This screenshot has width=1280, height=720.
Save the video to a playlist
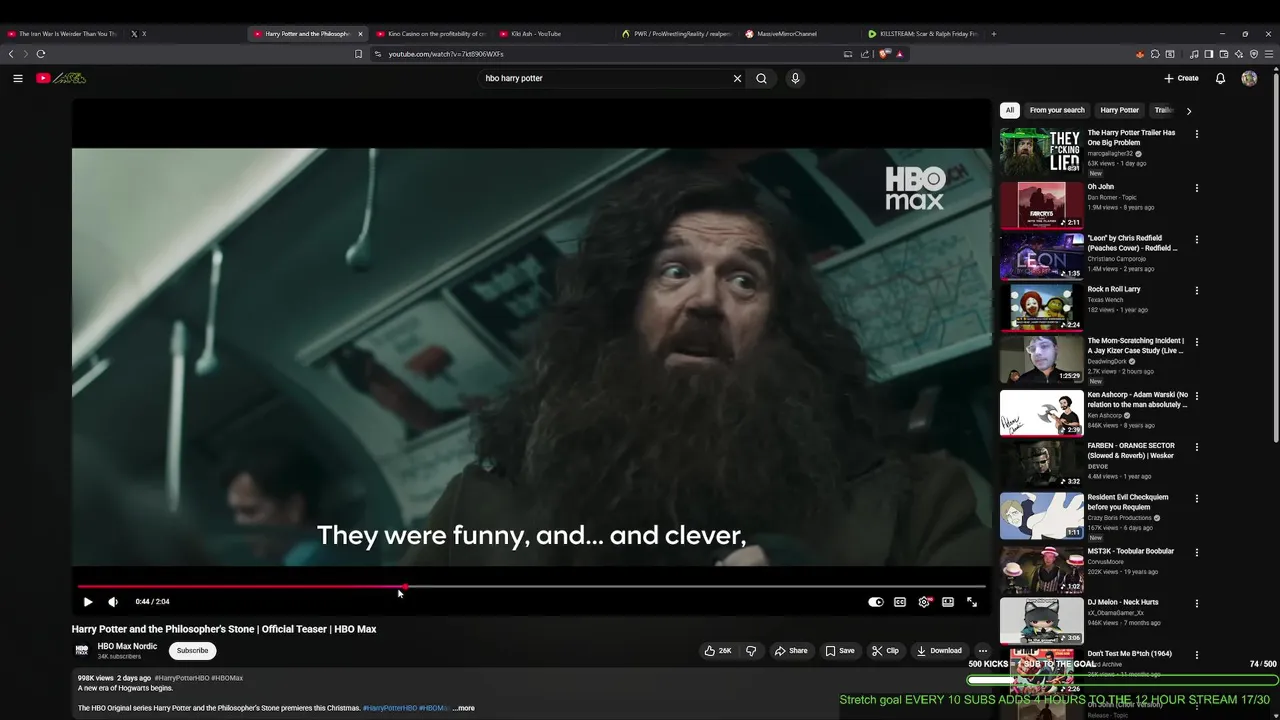pos(840,651)
